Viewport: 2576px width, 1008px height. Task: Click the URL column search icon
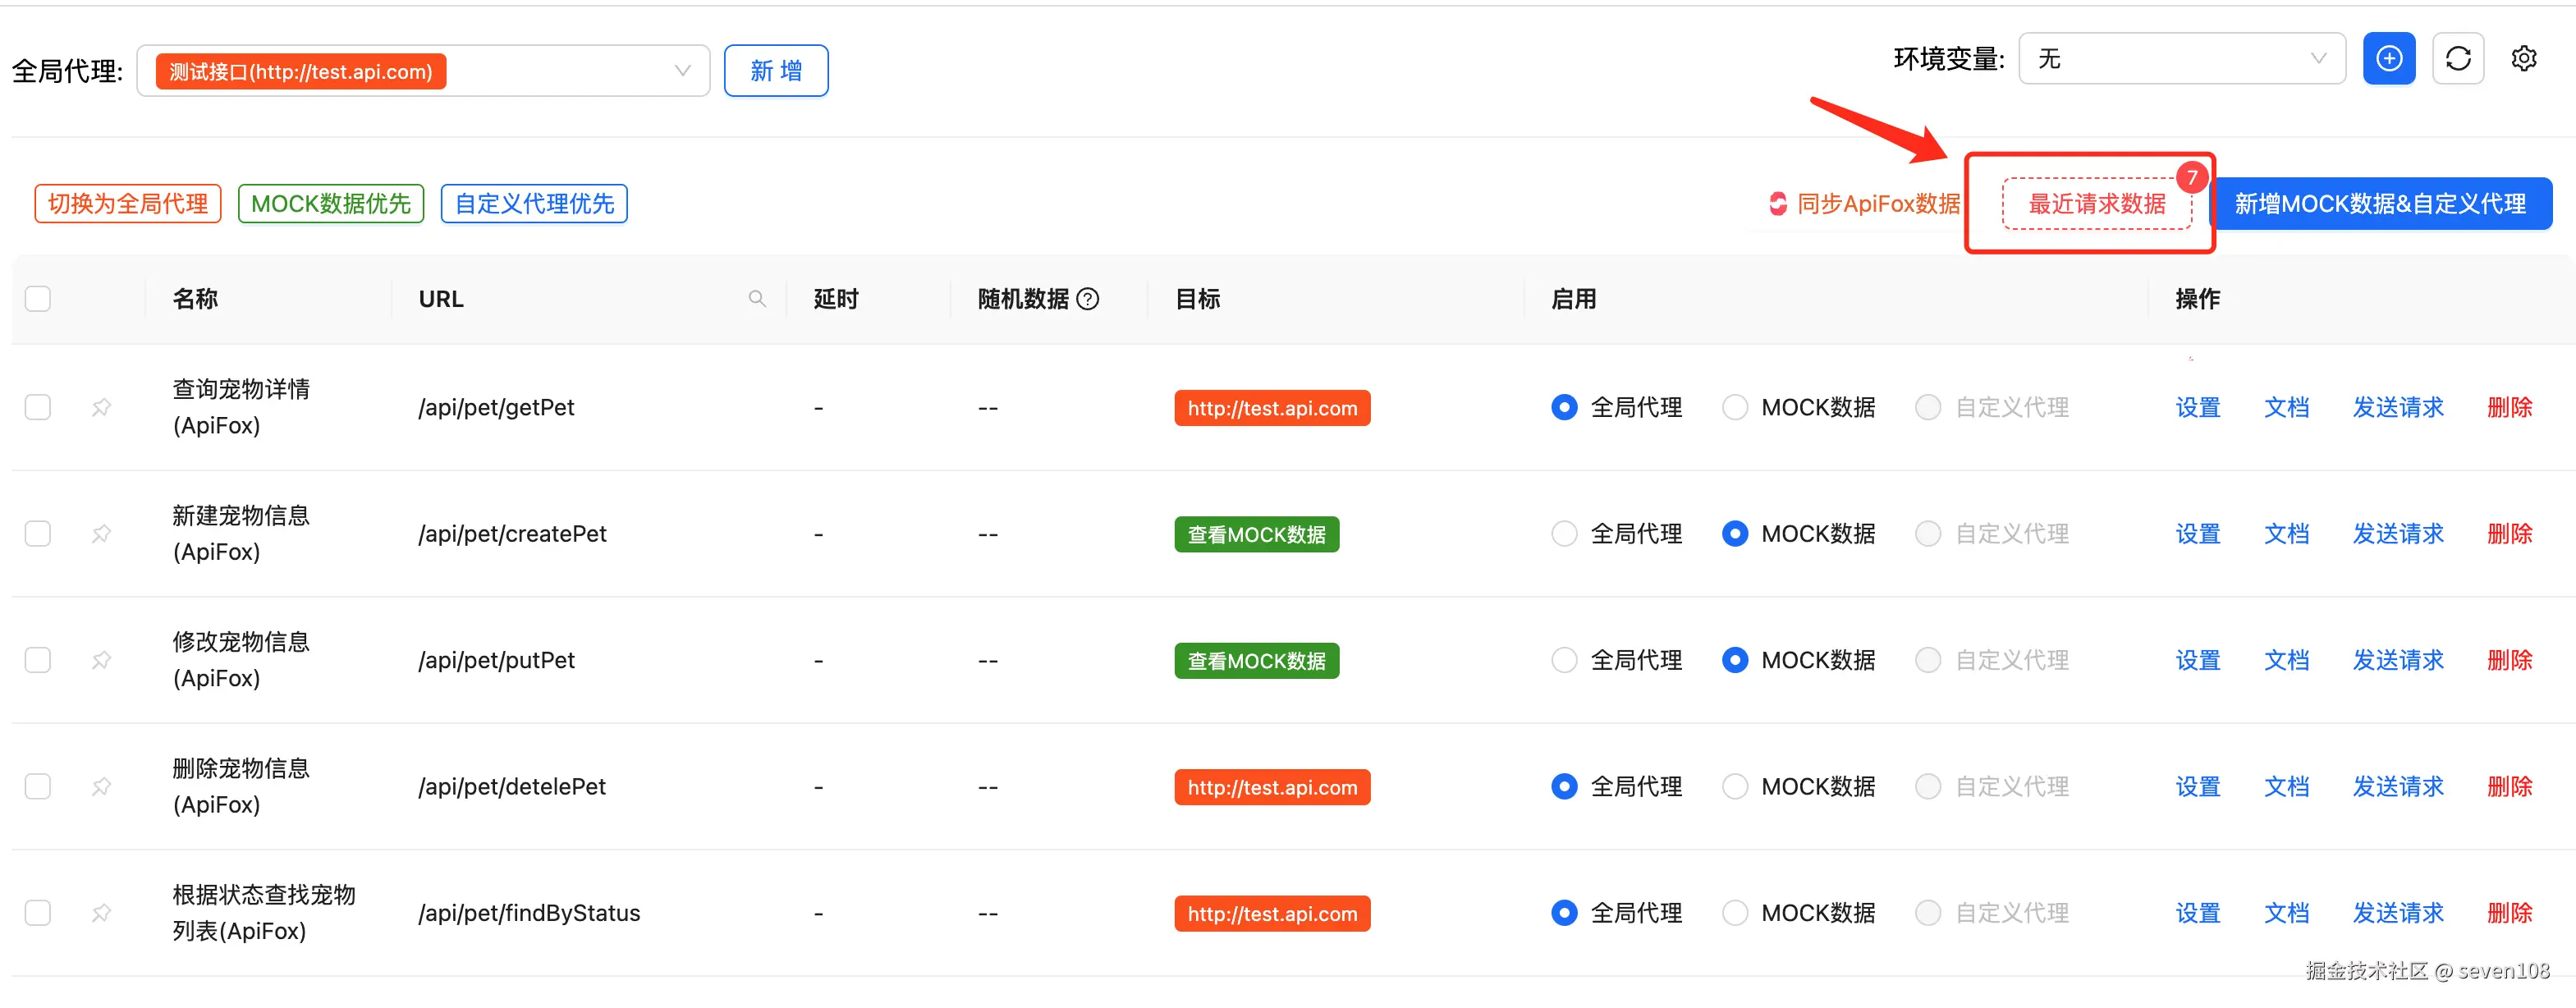coord(757,299)
